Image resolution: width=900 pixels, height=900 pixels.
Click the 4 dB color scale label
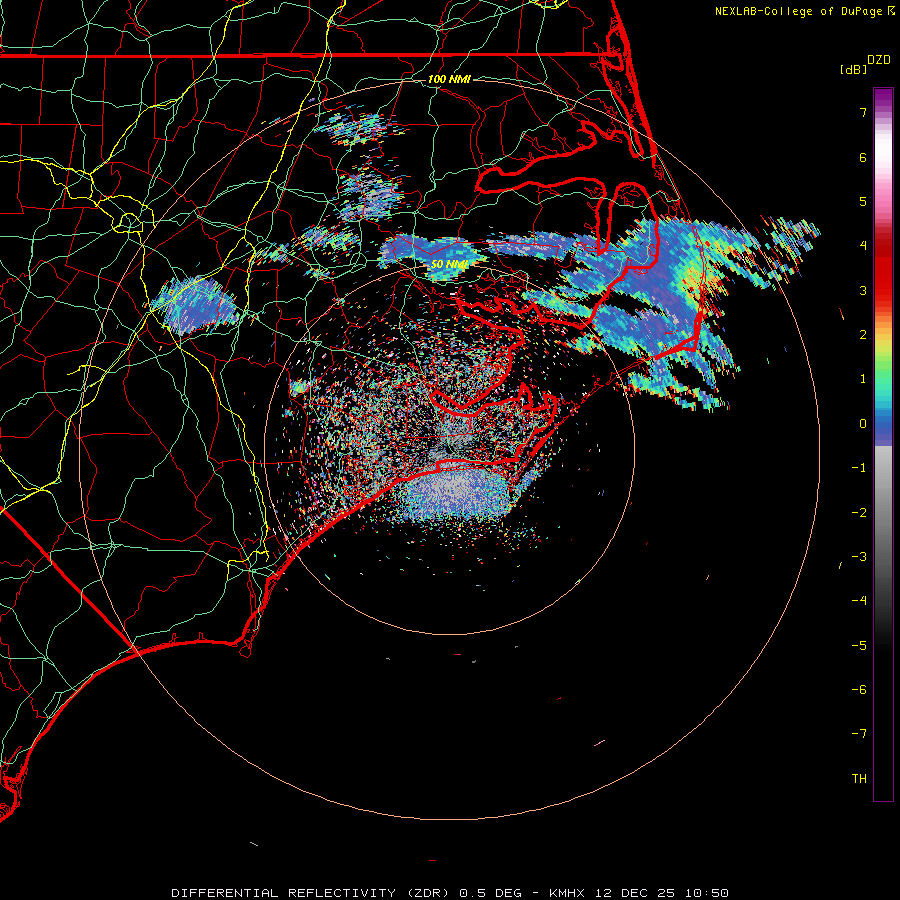(x=863, y=246)
